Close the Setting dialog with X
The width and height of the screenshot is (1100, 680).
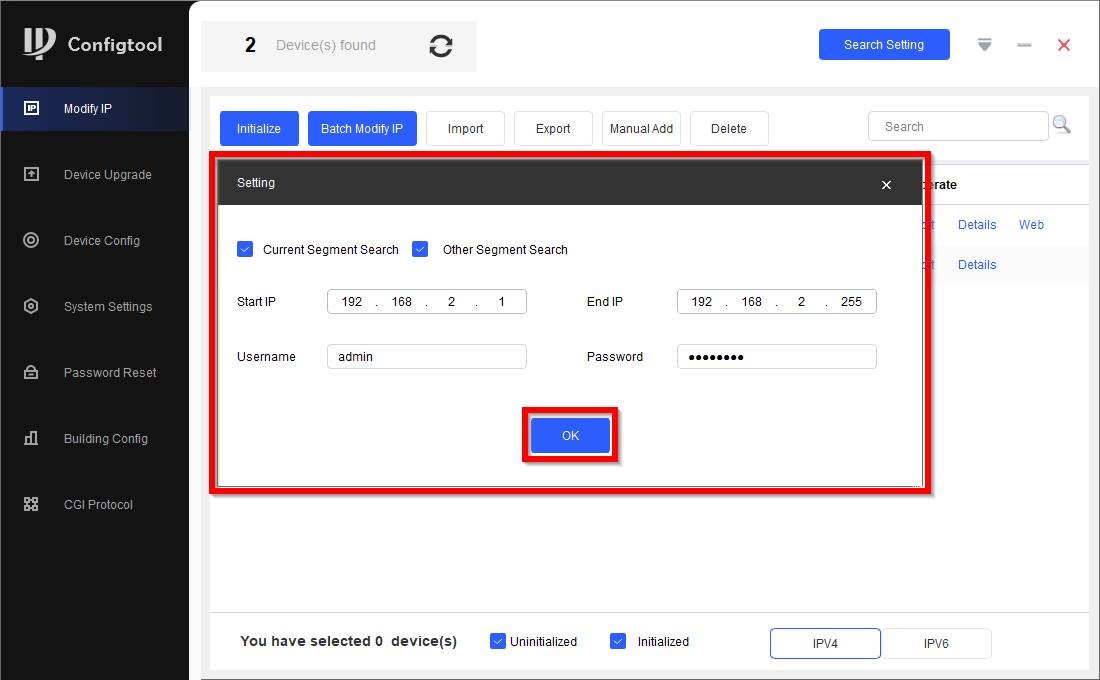tap(886, 185)
